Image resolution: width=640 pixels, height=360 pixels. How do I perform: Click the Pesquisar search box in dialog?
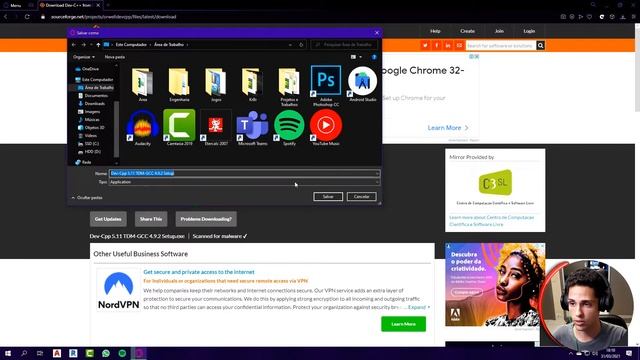344,44
